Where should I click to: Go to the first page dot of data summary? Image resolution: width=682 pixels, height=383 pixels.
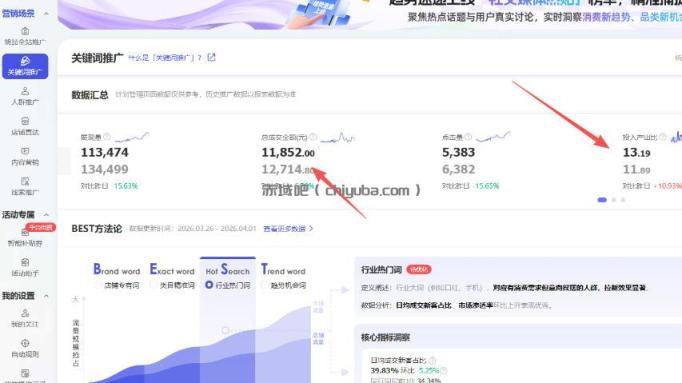click(602, 200)
